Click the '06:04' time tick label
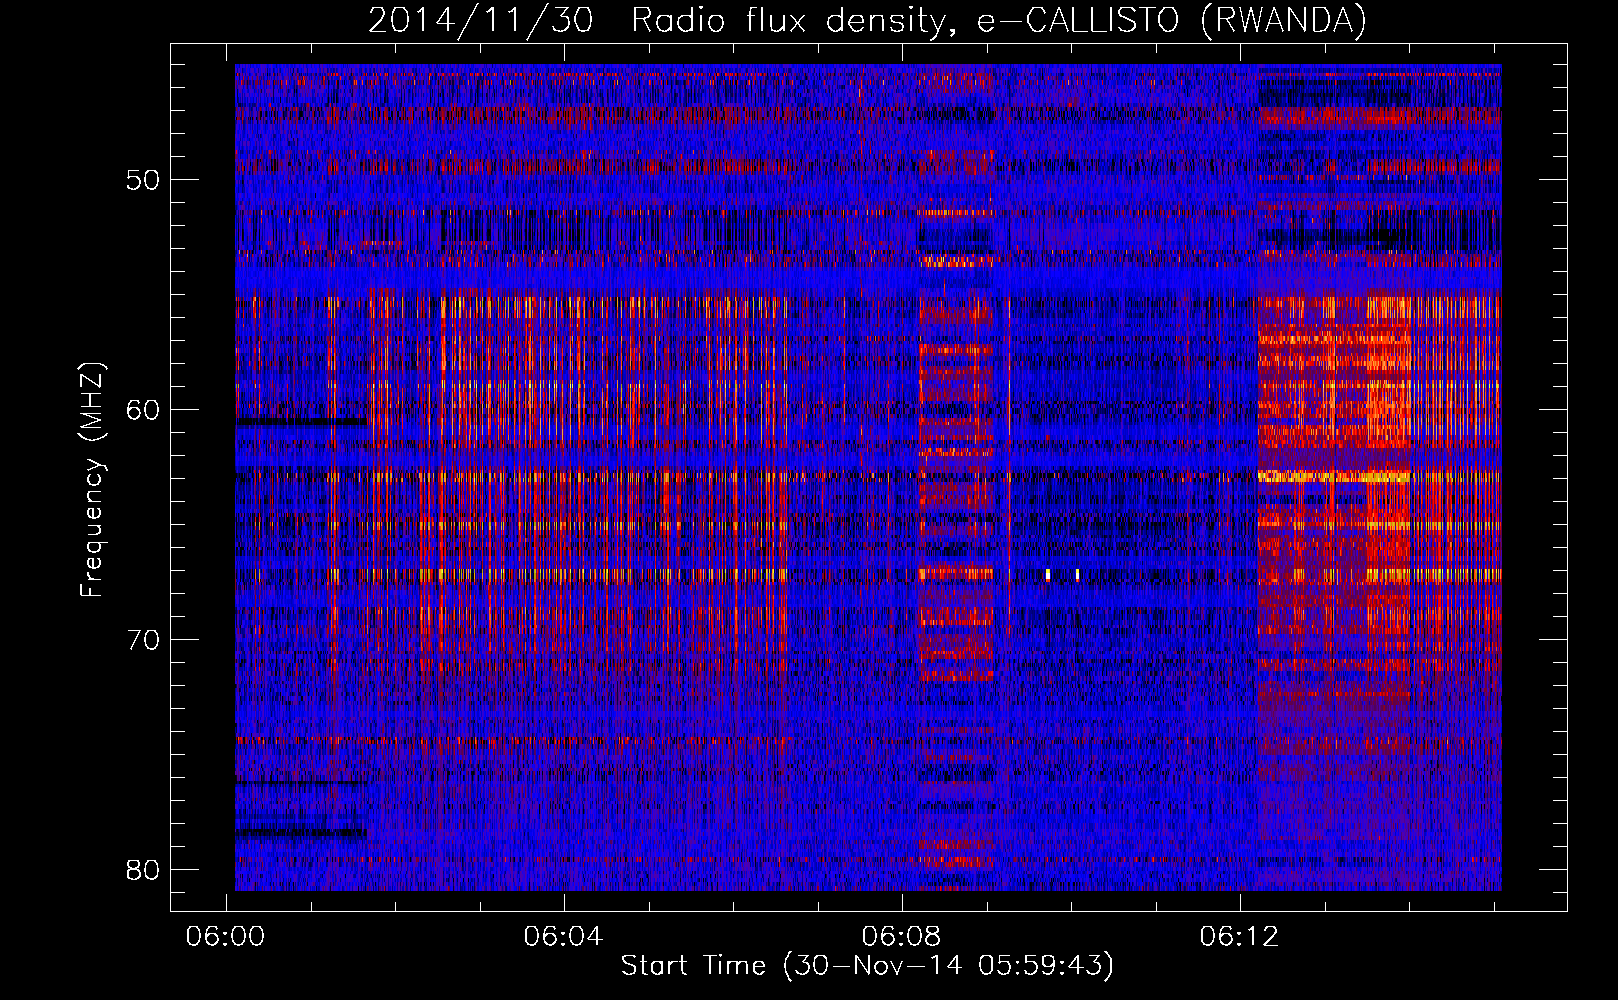Screen dimensions: 1618x1000 [564, 937]
